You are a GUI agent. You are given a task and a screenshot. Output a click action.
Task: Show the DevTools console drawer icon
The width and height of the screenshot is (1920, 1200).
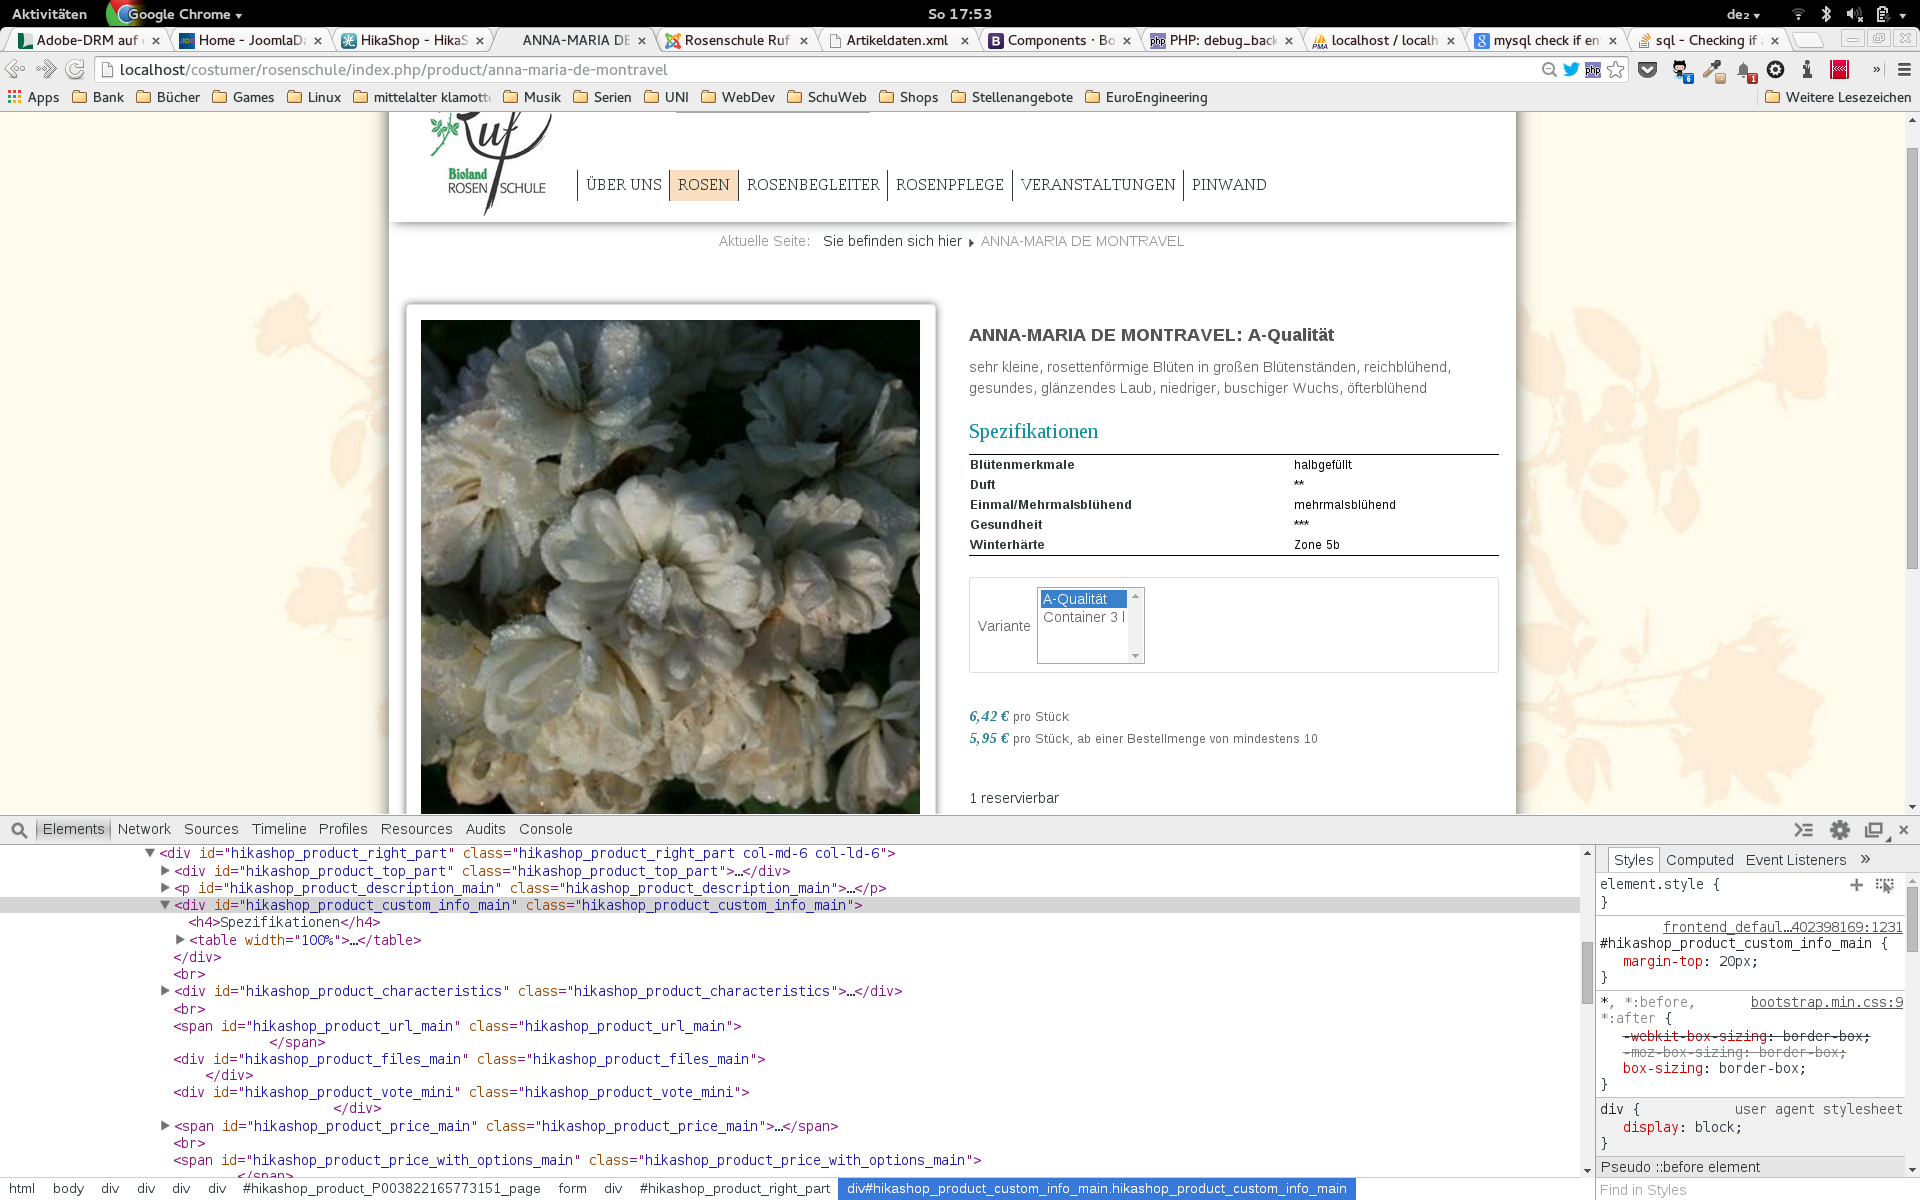click(x=1803, y=830)
